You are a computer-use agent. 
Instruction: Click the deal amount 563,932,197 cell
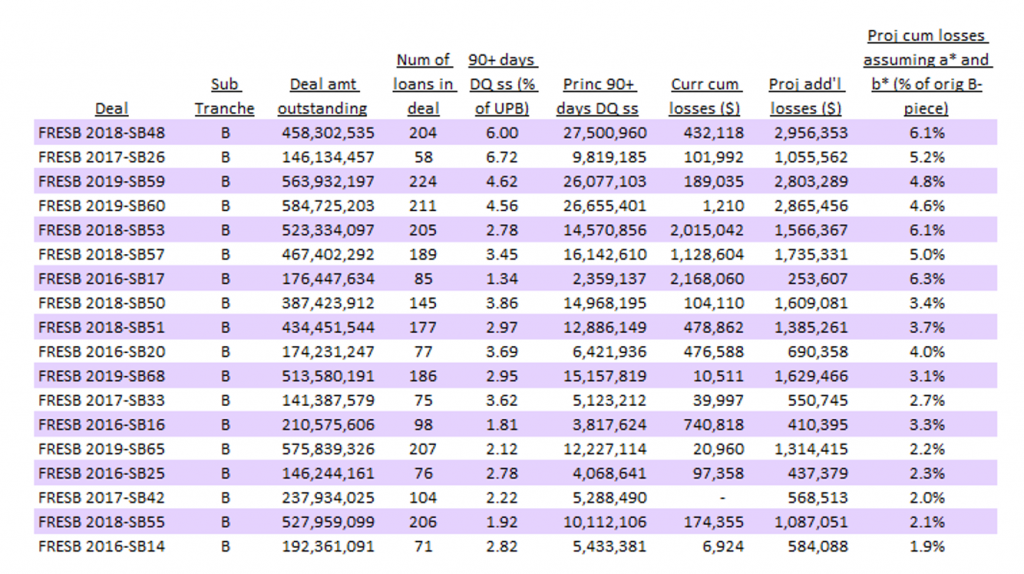(326, 181)
